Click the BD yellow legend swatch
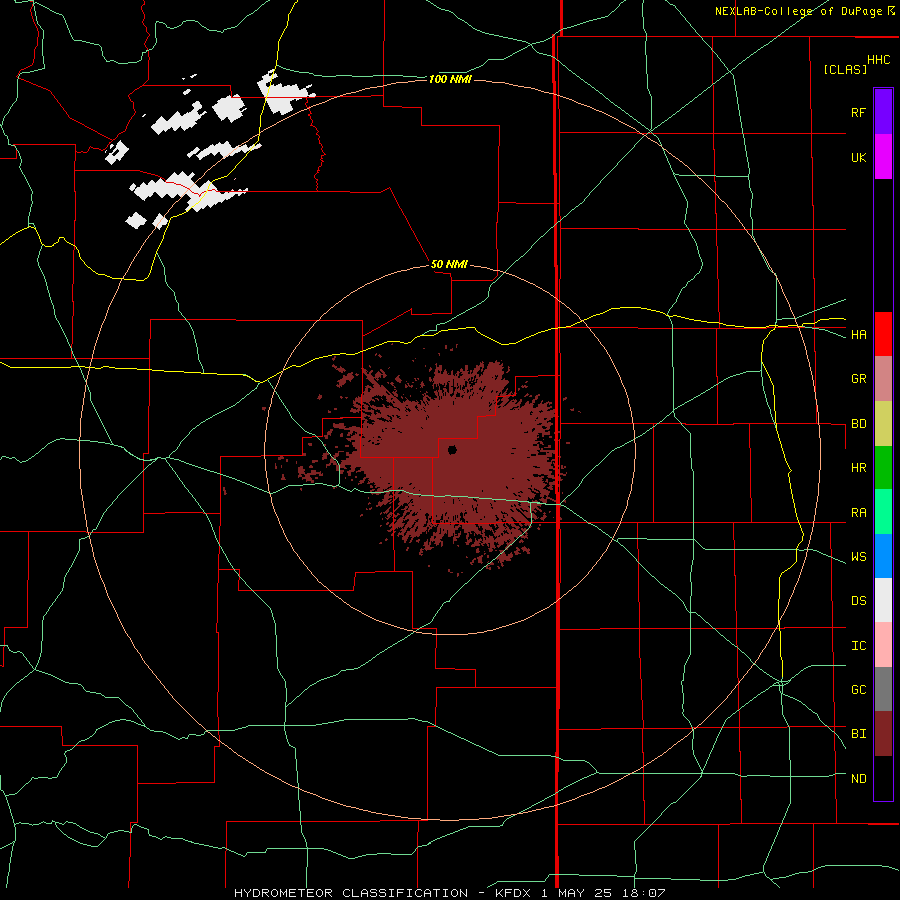The width and height of the screenshot is (900, 900). 883,424
